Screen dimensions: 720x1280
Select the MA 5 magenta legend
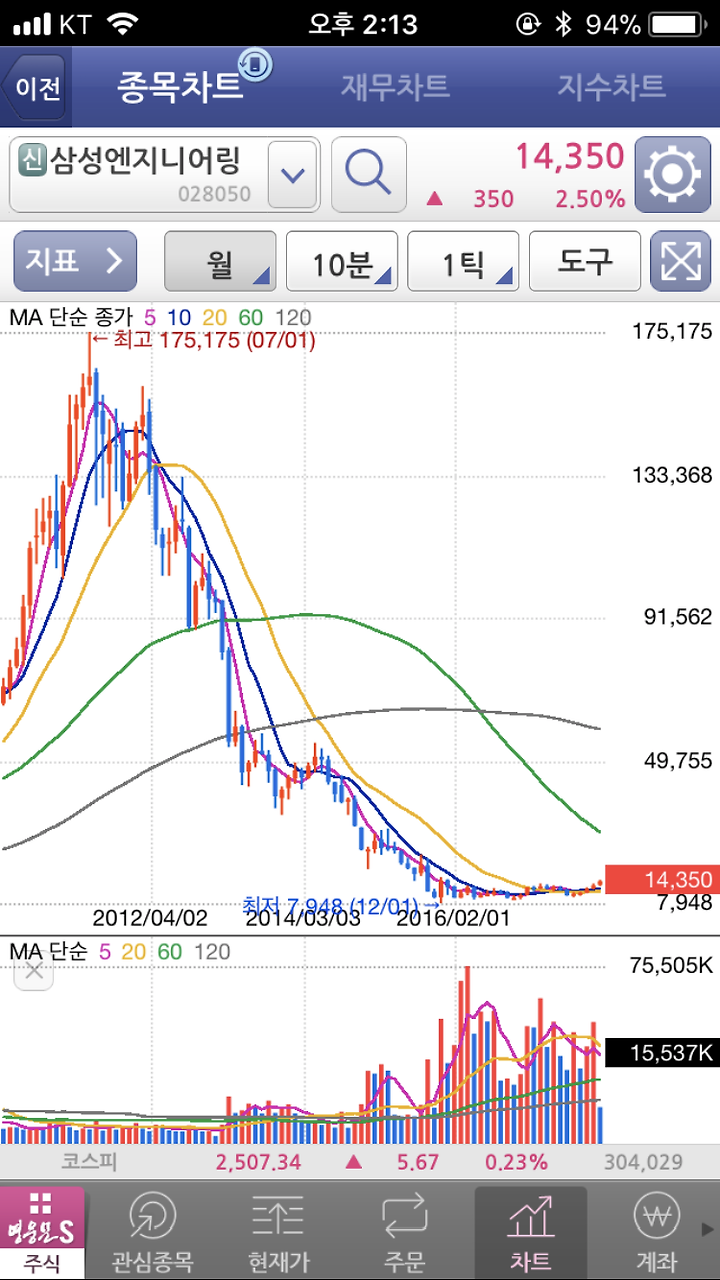tap(150, 318)
